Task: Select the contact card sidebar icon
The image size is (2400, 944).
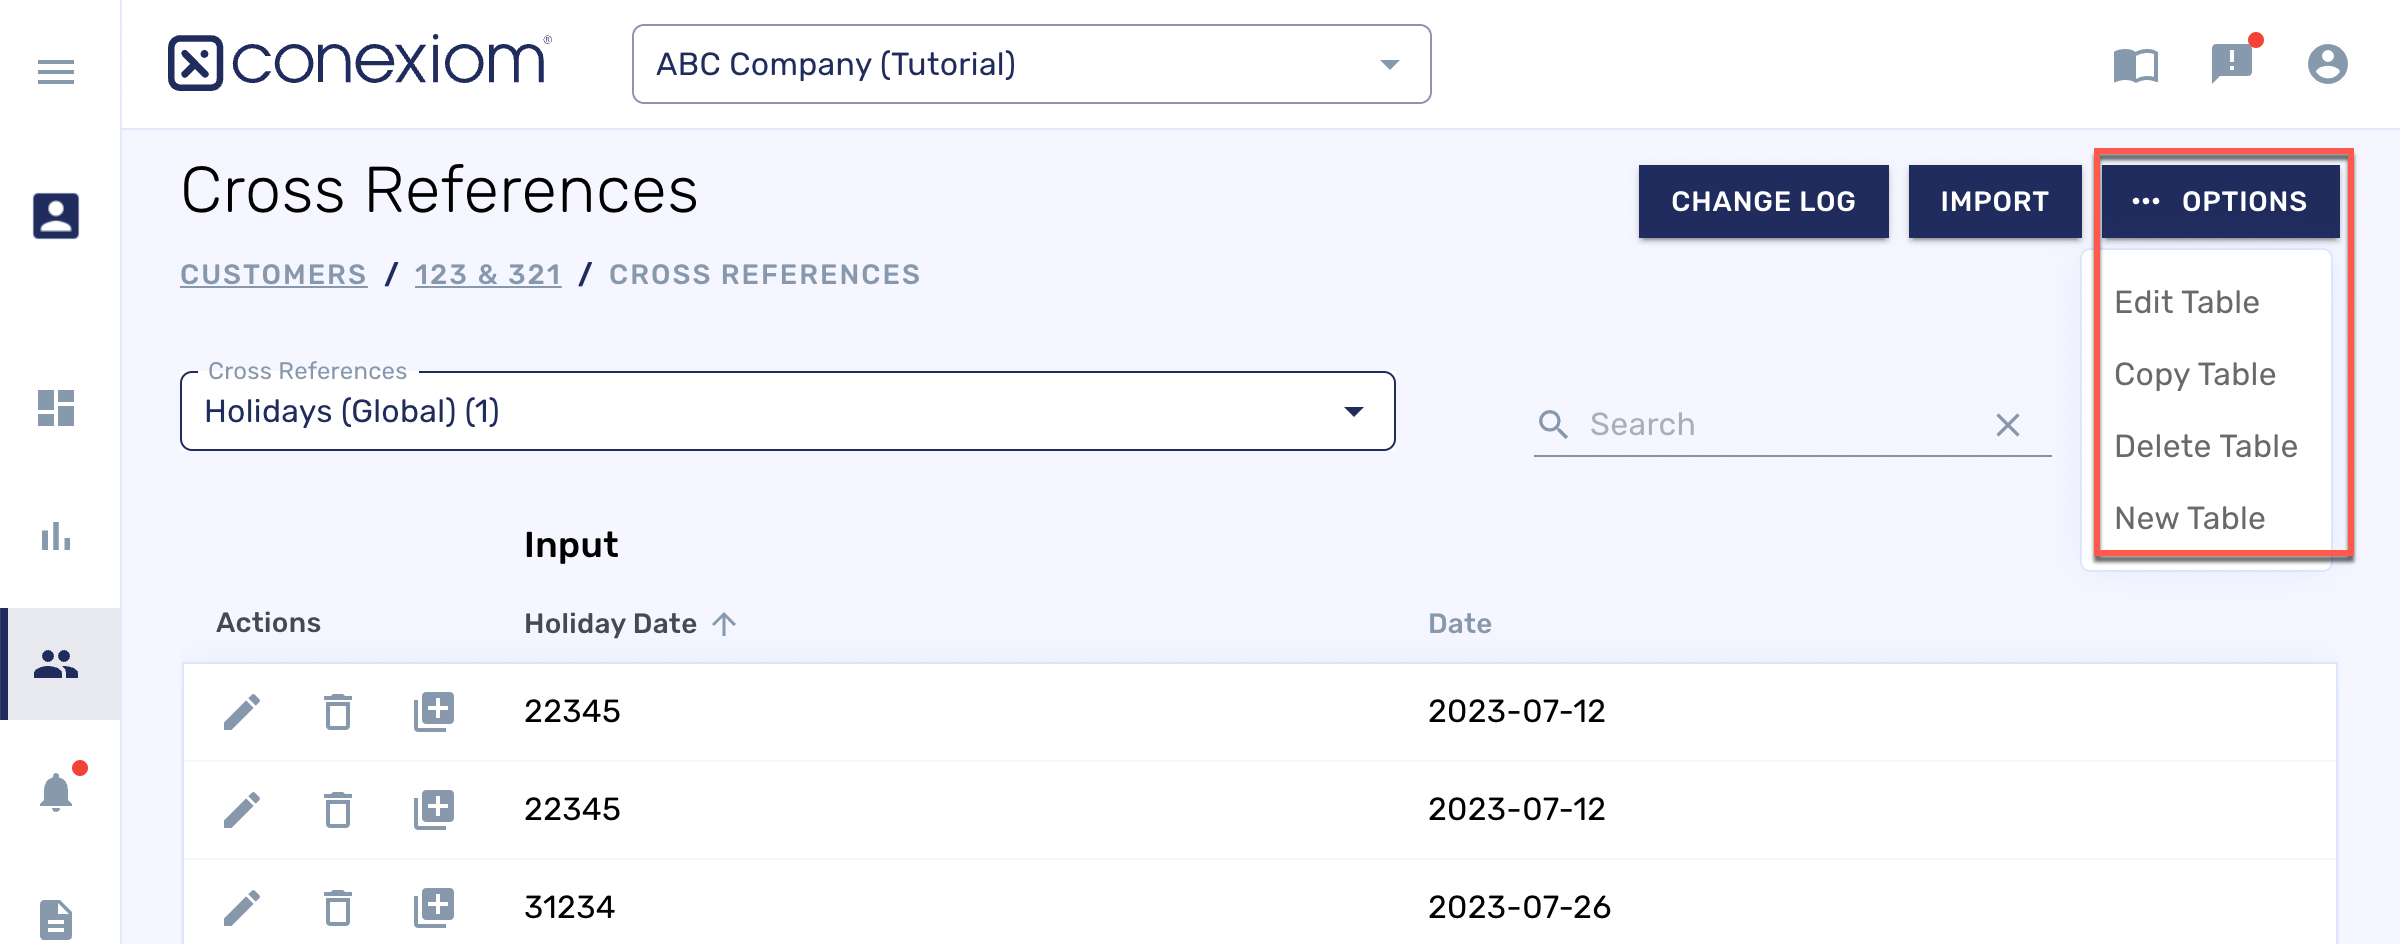Action: coord(57,215)
